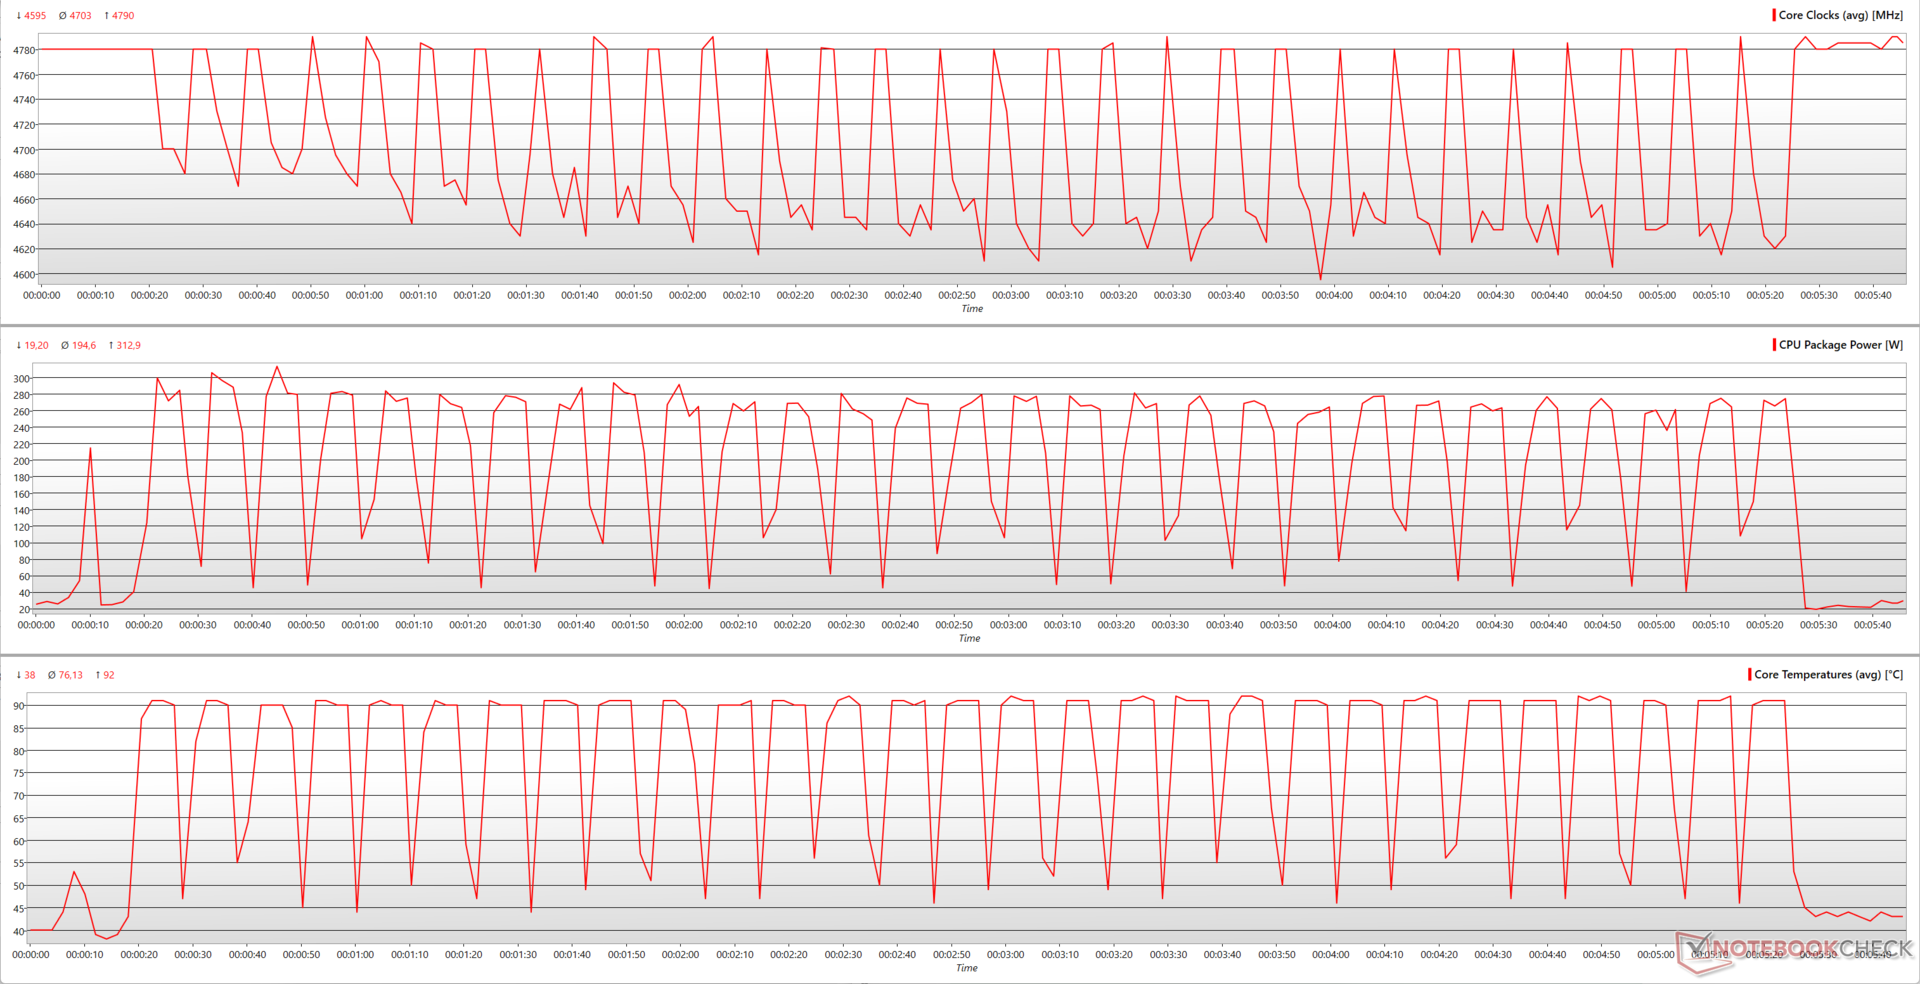Screen dimensions: 1920x984
Task: Click the minimum 19,20 in CPU Package Power
Action: pyautogui.click(x=32, y=346)
